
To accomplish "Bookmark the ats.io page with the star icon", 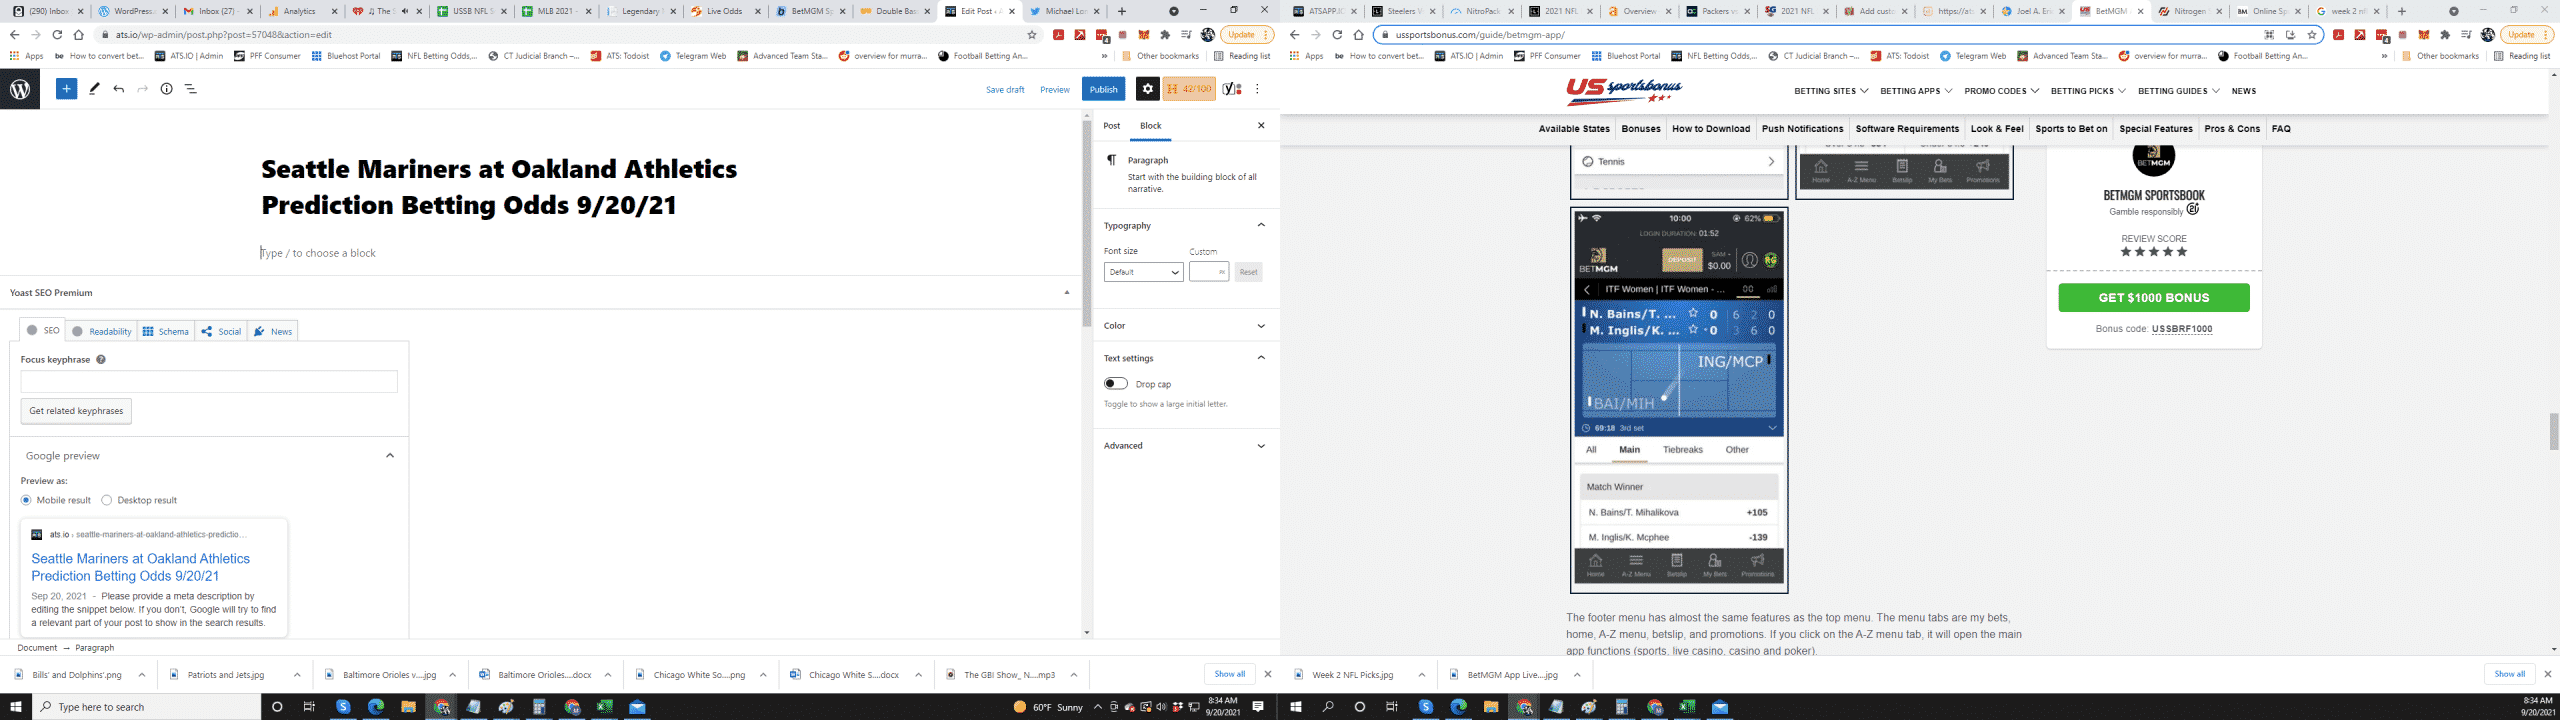I will [x=1032, y=34].
